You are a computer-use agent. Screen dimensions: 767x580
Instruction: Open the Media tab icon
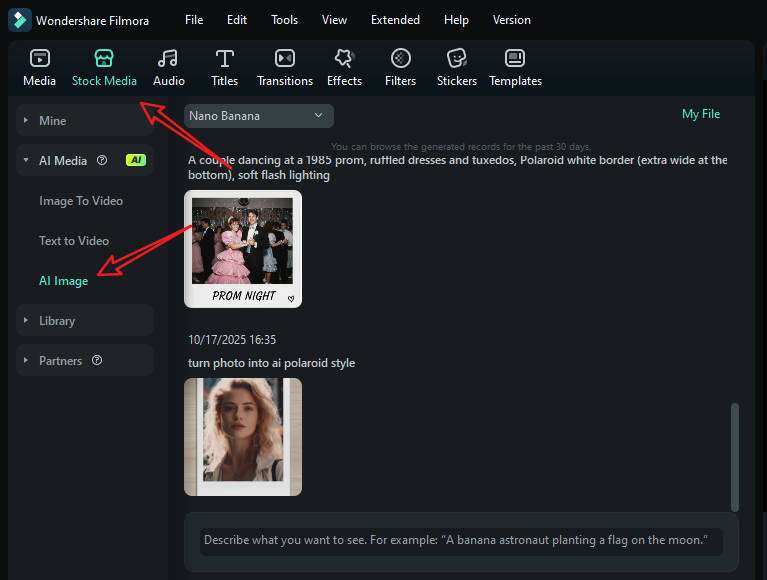pos(40,58)
